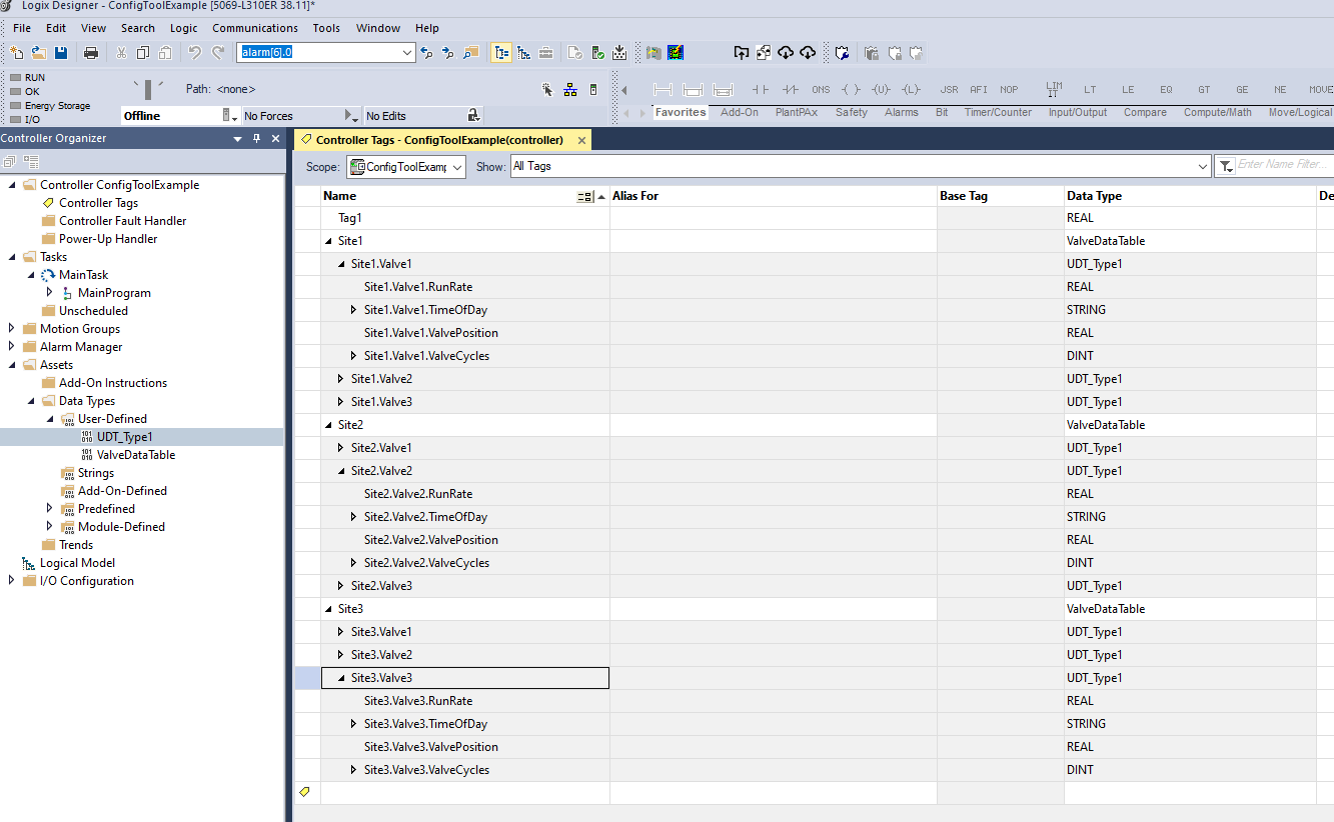Print using the printer toolbar icon

91,53
